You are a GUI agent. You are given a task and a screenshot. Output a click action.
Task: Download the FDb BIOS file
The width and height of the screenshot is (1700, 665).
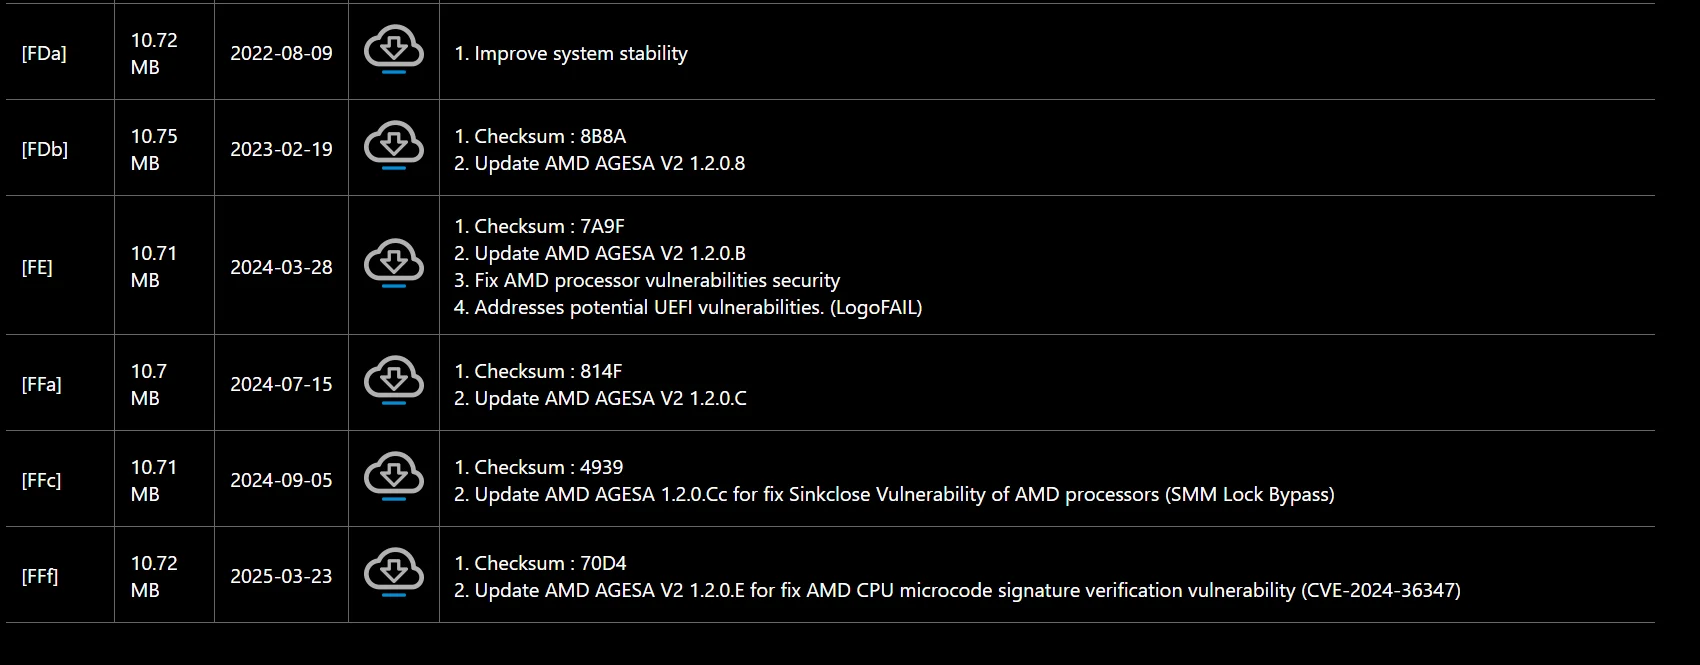click(x=394, y=145)
